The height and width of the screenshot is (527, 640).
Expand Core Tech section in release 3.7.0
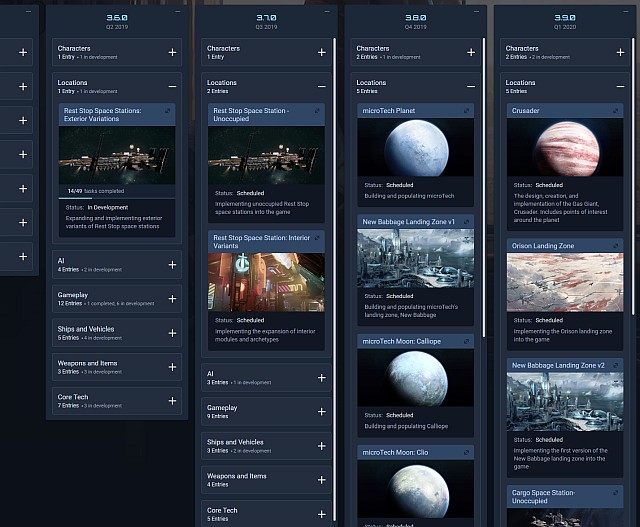pyautogui.click(x=322, y=514)
